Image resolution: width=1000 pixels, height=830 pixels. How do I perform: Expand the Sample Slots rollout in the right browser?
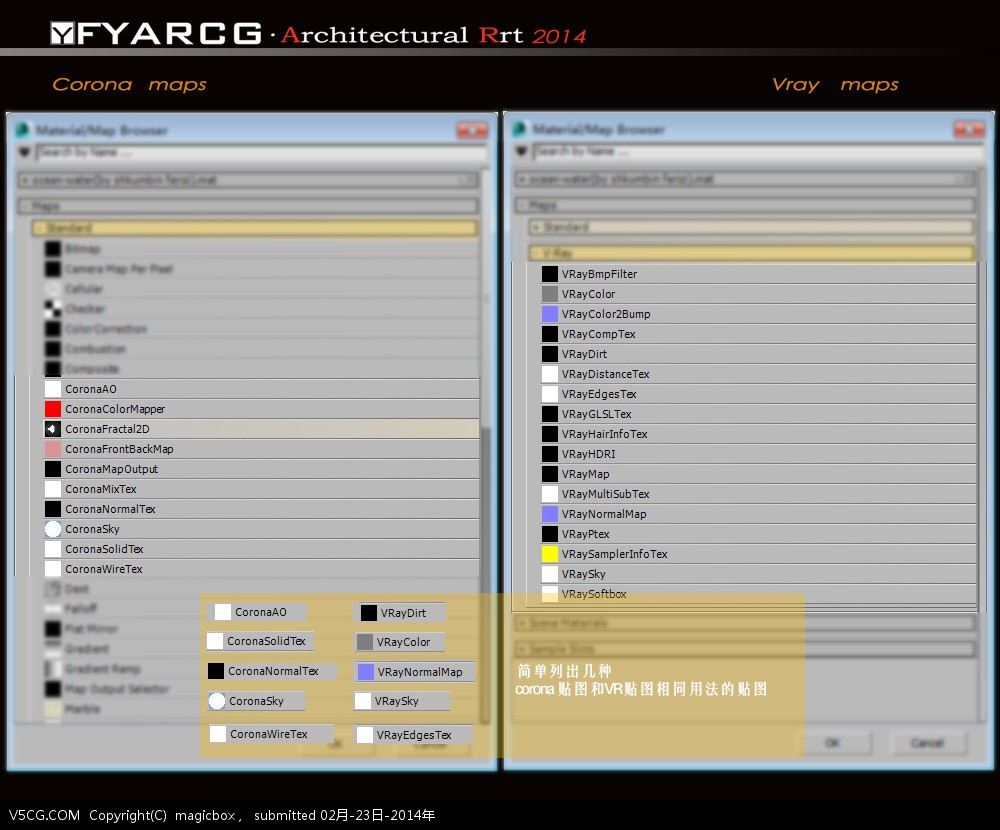[745, 649]
